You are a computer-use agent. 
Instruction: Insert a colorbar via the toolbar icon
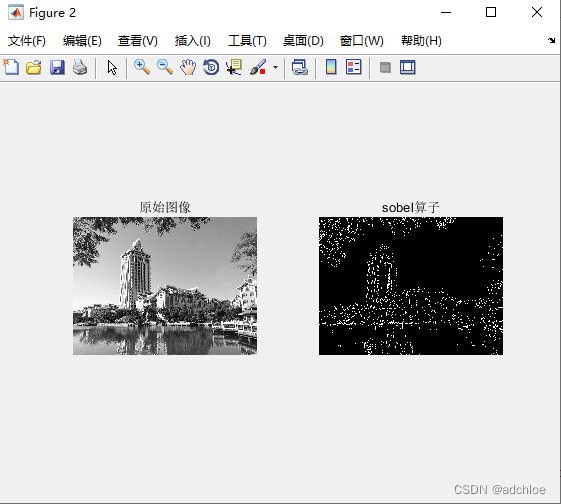(331, 67)
